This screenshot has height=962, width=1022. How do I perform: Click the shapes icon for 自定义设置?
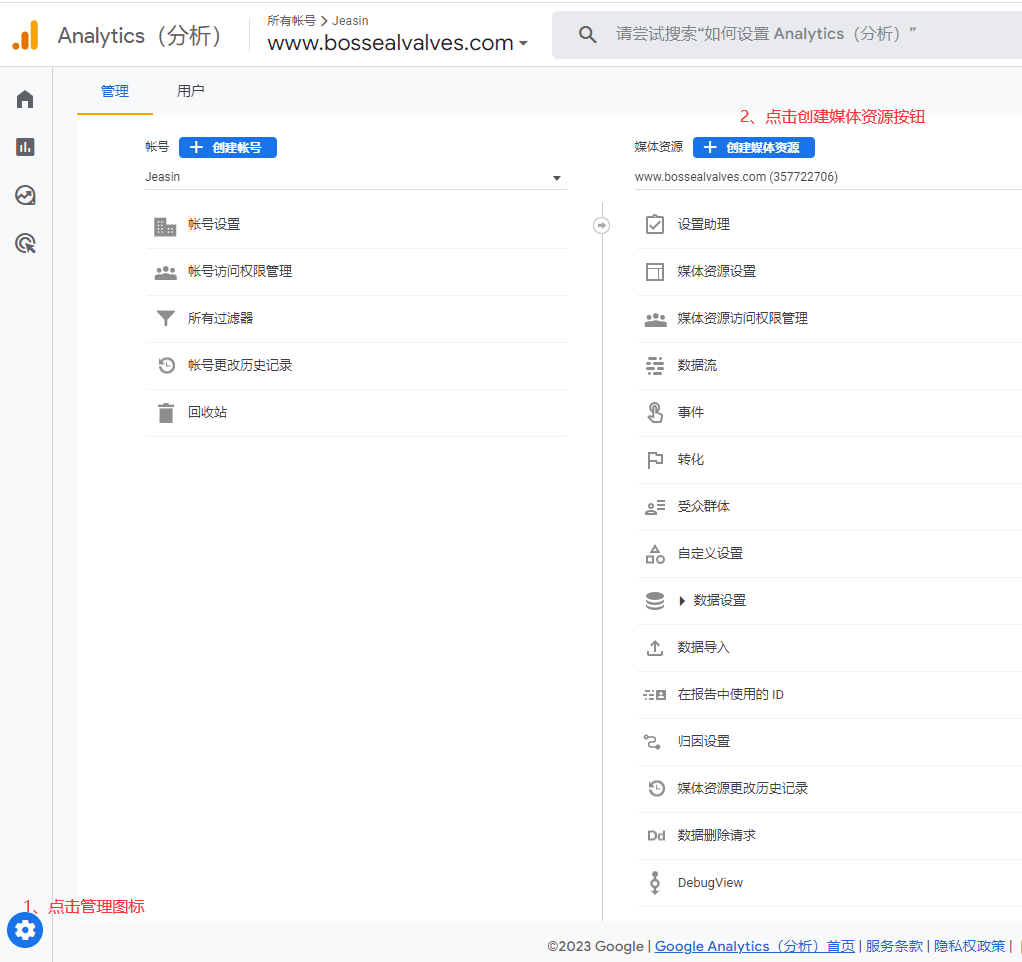point(655,554)
